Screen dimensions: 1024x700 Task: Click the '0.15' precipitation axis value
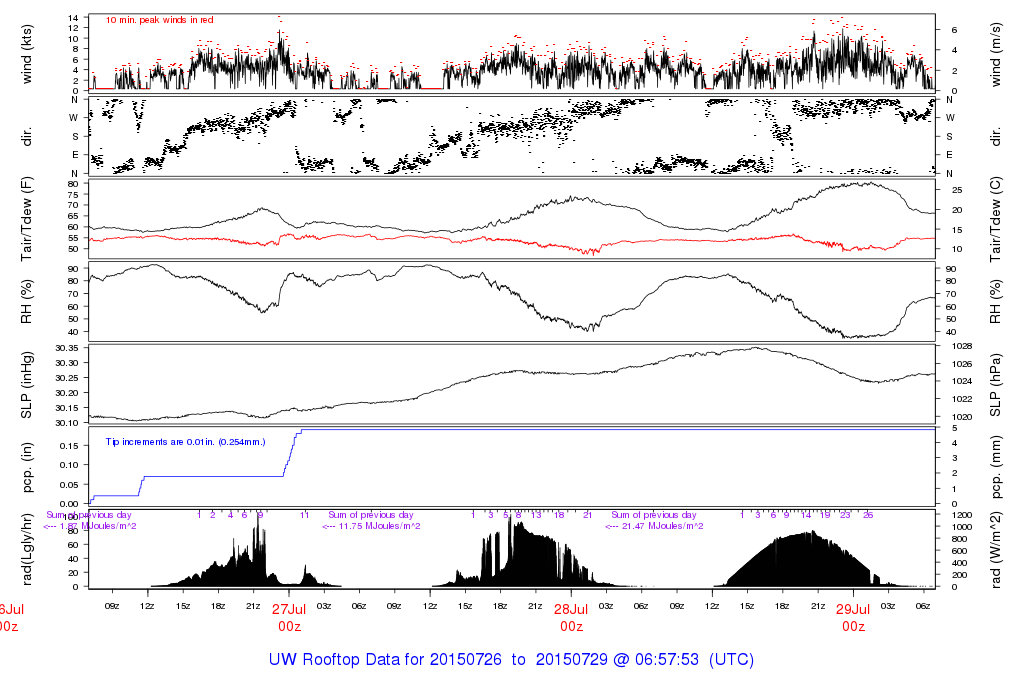(x=69, y=446)
